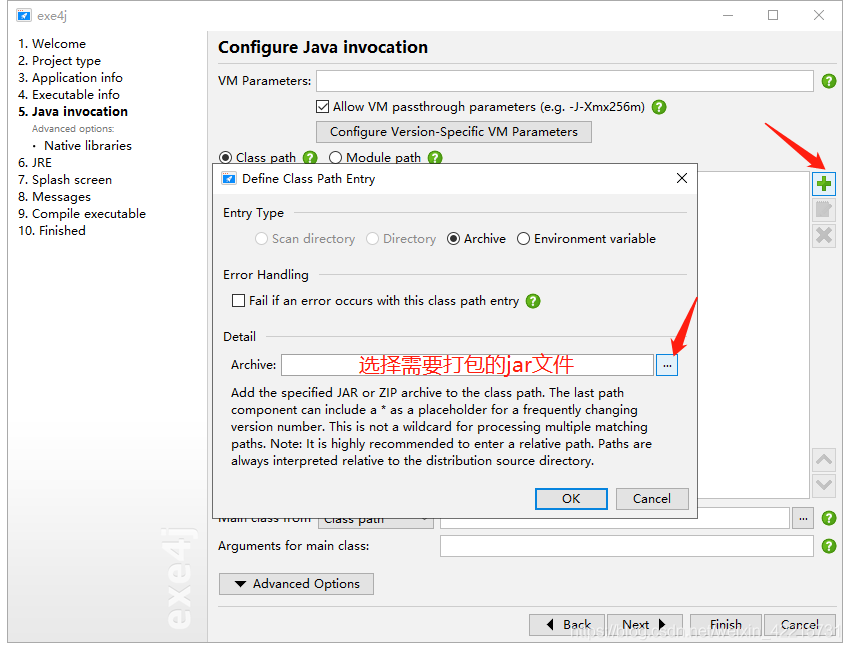850x650 pixels.
Task: Click the VM Parameters input field
Action: (x=564, y=81)
